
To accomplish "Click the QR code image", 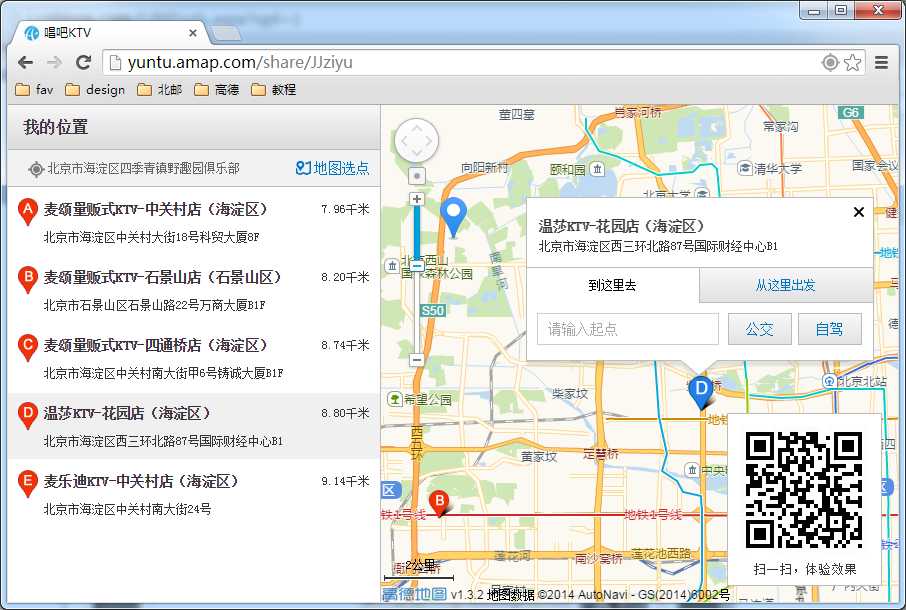I will [x=804, y=490].
